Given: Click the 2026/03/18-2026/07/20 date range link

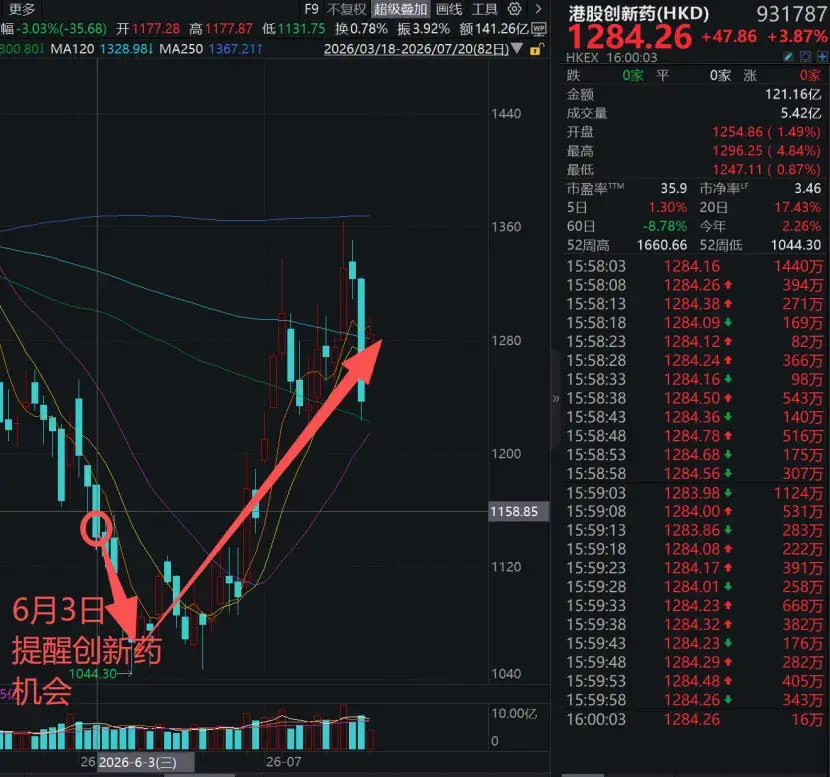Looking at the screenshot, I should click(416, 49).
